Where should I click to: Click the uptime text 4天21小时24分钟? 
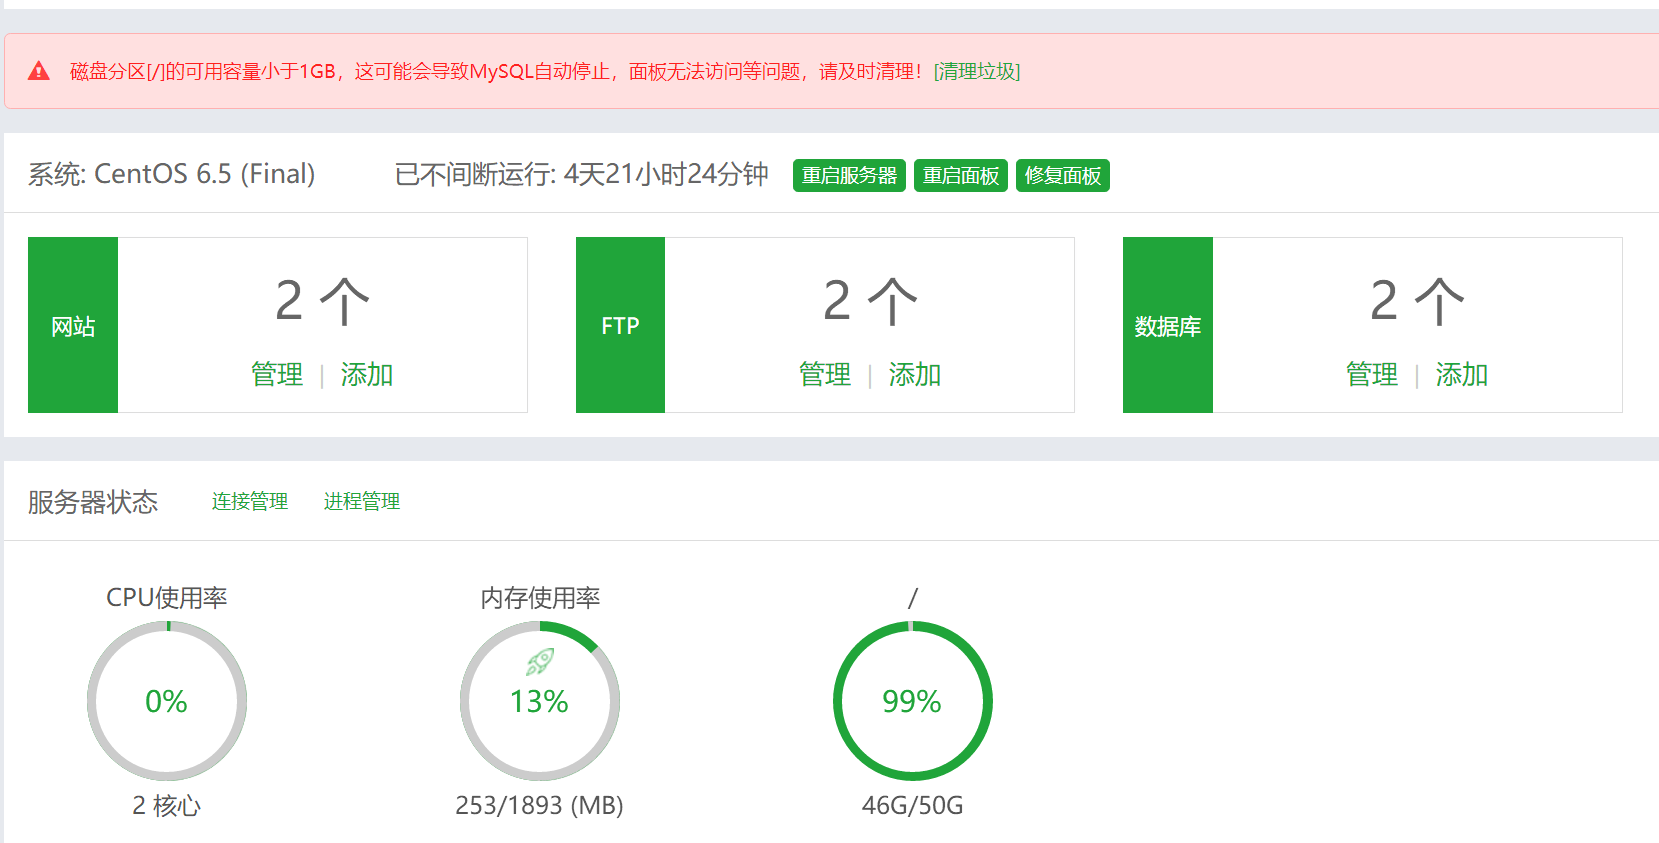pos(666,174)
